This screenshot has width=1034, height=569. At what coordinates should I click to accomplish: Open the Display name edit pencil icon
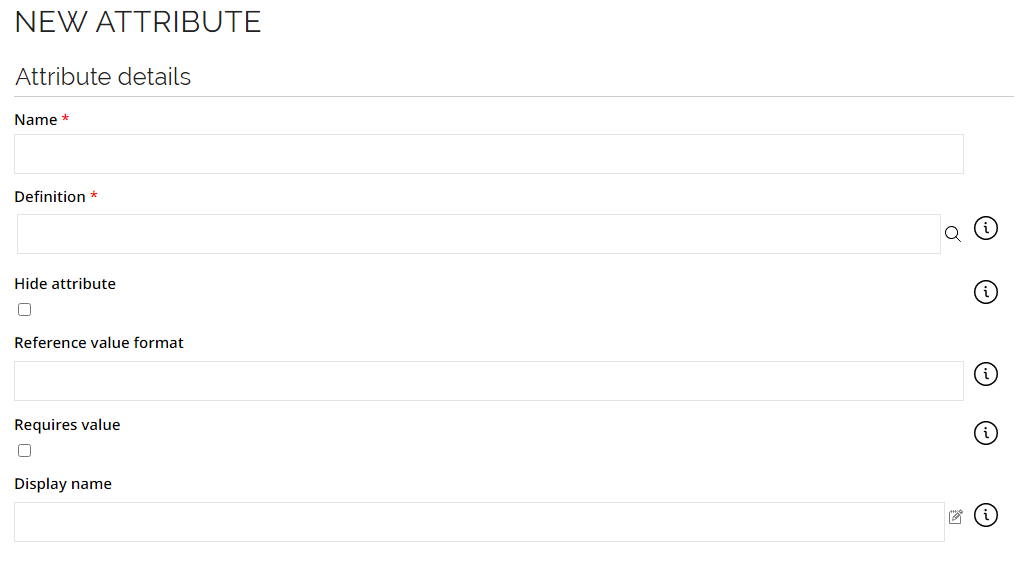(x=956, y=516)
